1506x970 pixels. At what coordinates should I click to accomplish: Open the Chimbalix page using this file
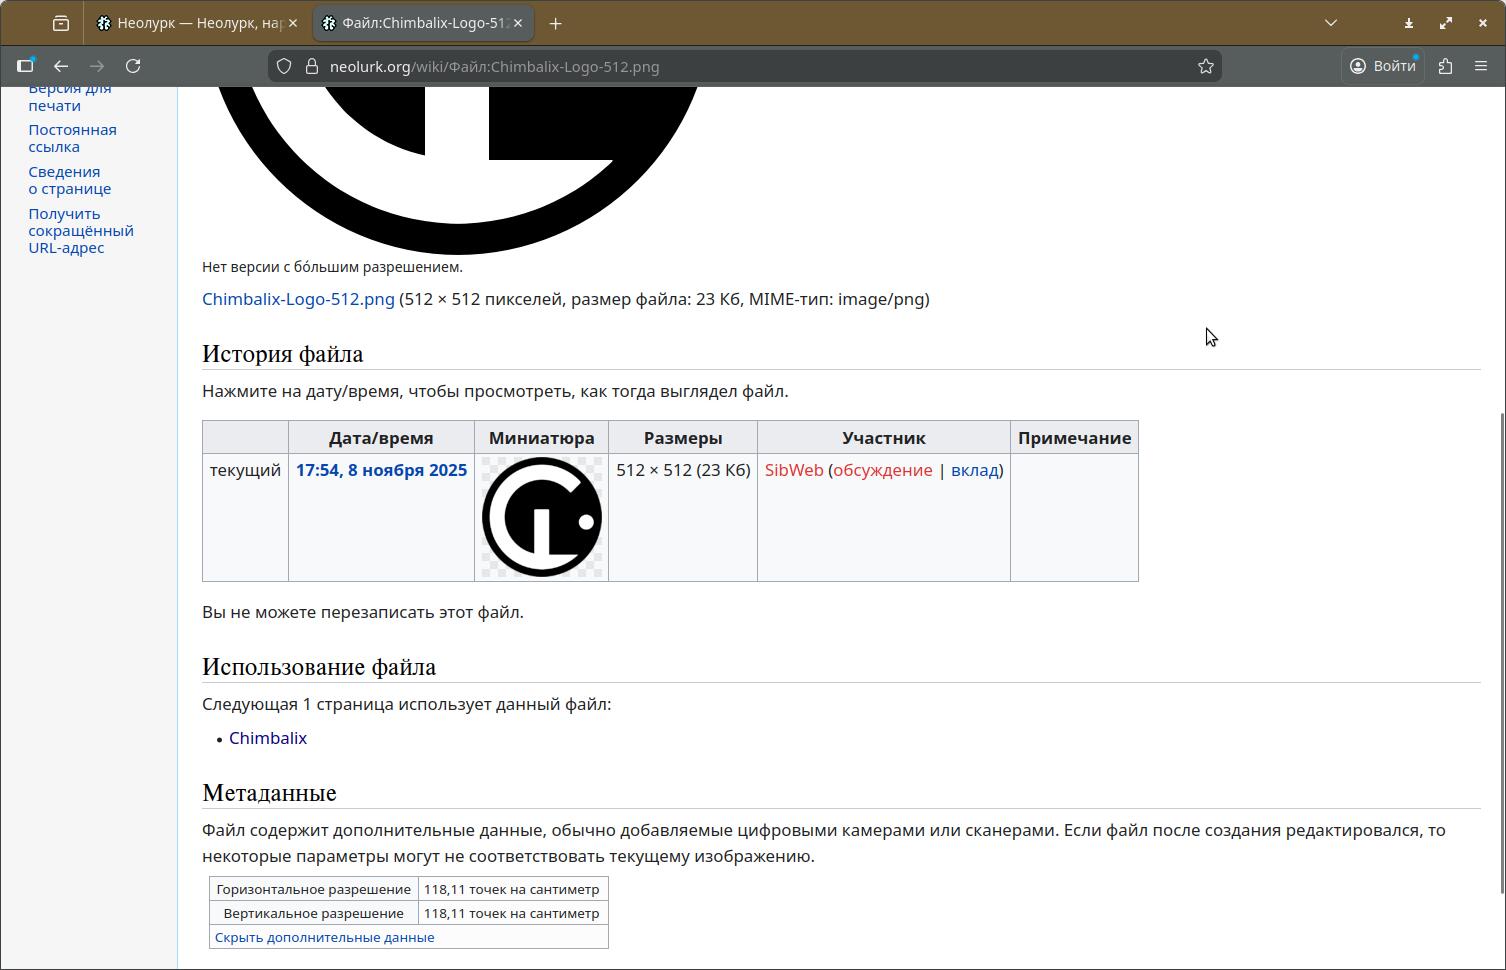pos(268,738)
